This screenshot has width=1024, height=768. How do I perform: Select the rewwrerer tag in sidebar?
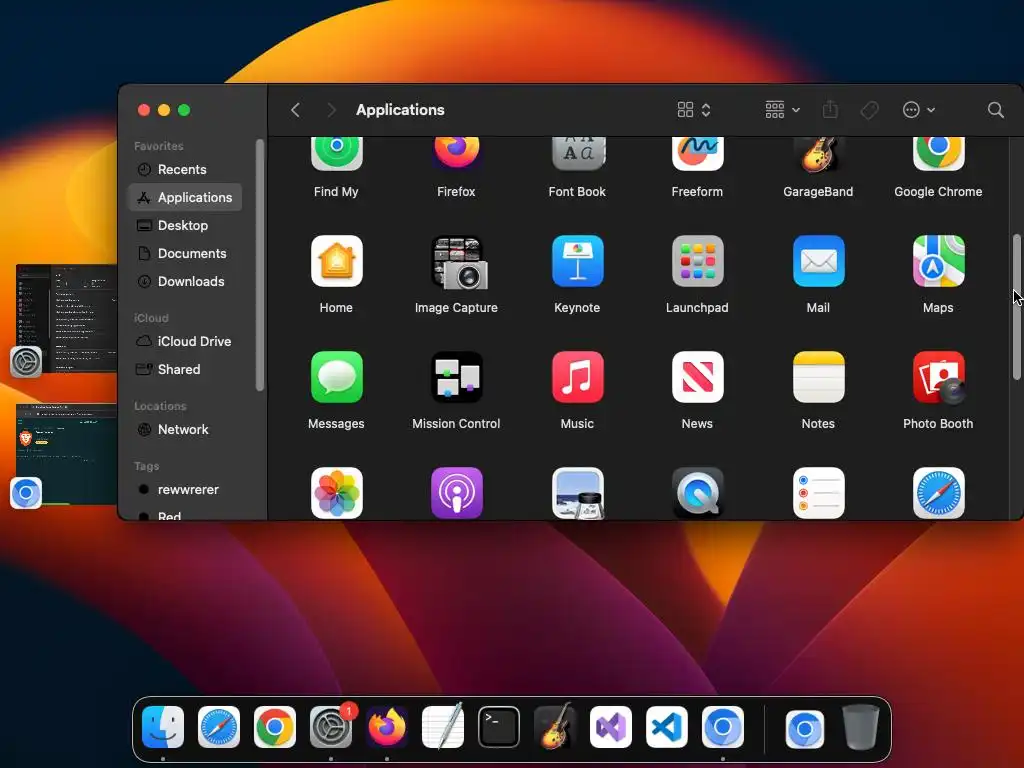click(185, 490)
